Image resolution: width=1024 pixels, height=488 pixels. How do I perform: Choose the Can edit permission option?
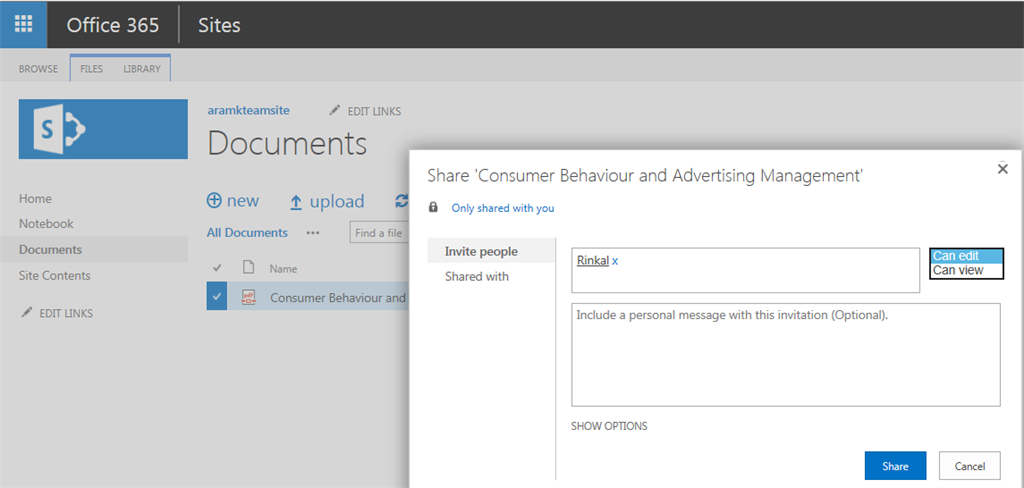pyautogui.click(x=956, y=256)
